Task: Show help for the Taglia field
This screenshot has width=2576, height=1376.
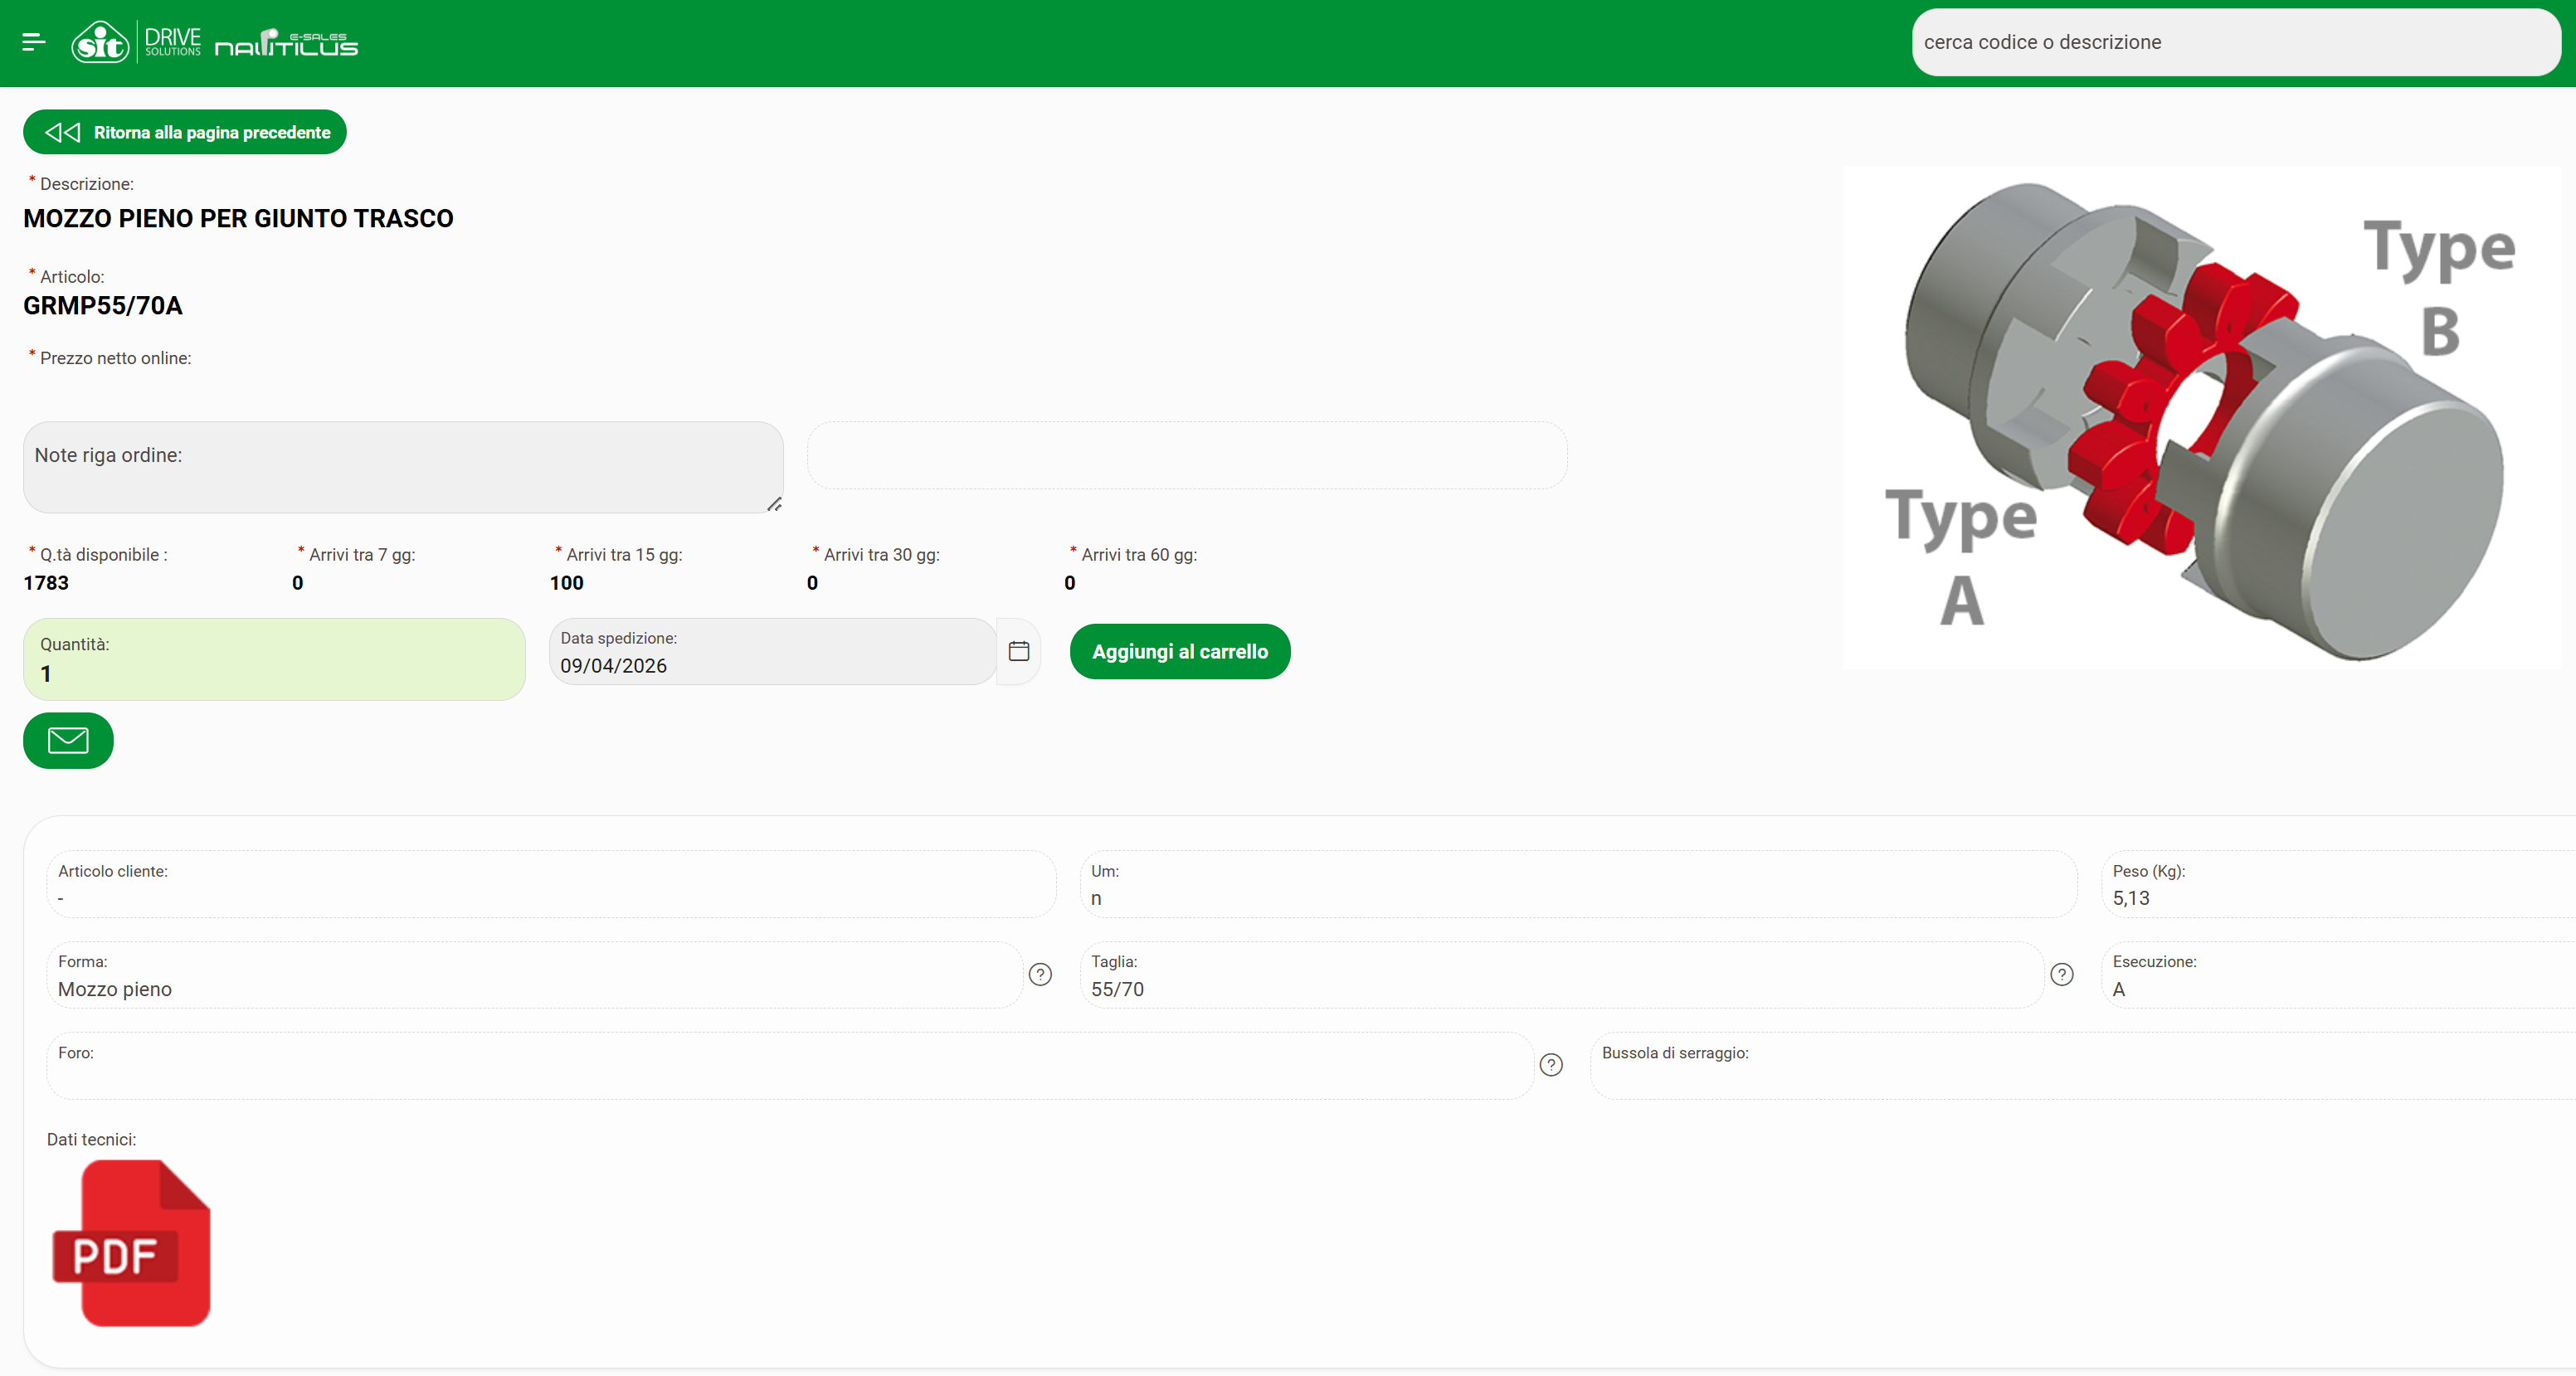Action: click(x=2061, y=974)
